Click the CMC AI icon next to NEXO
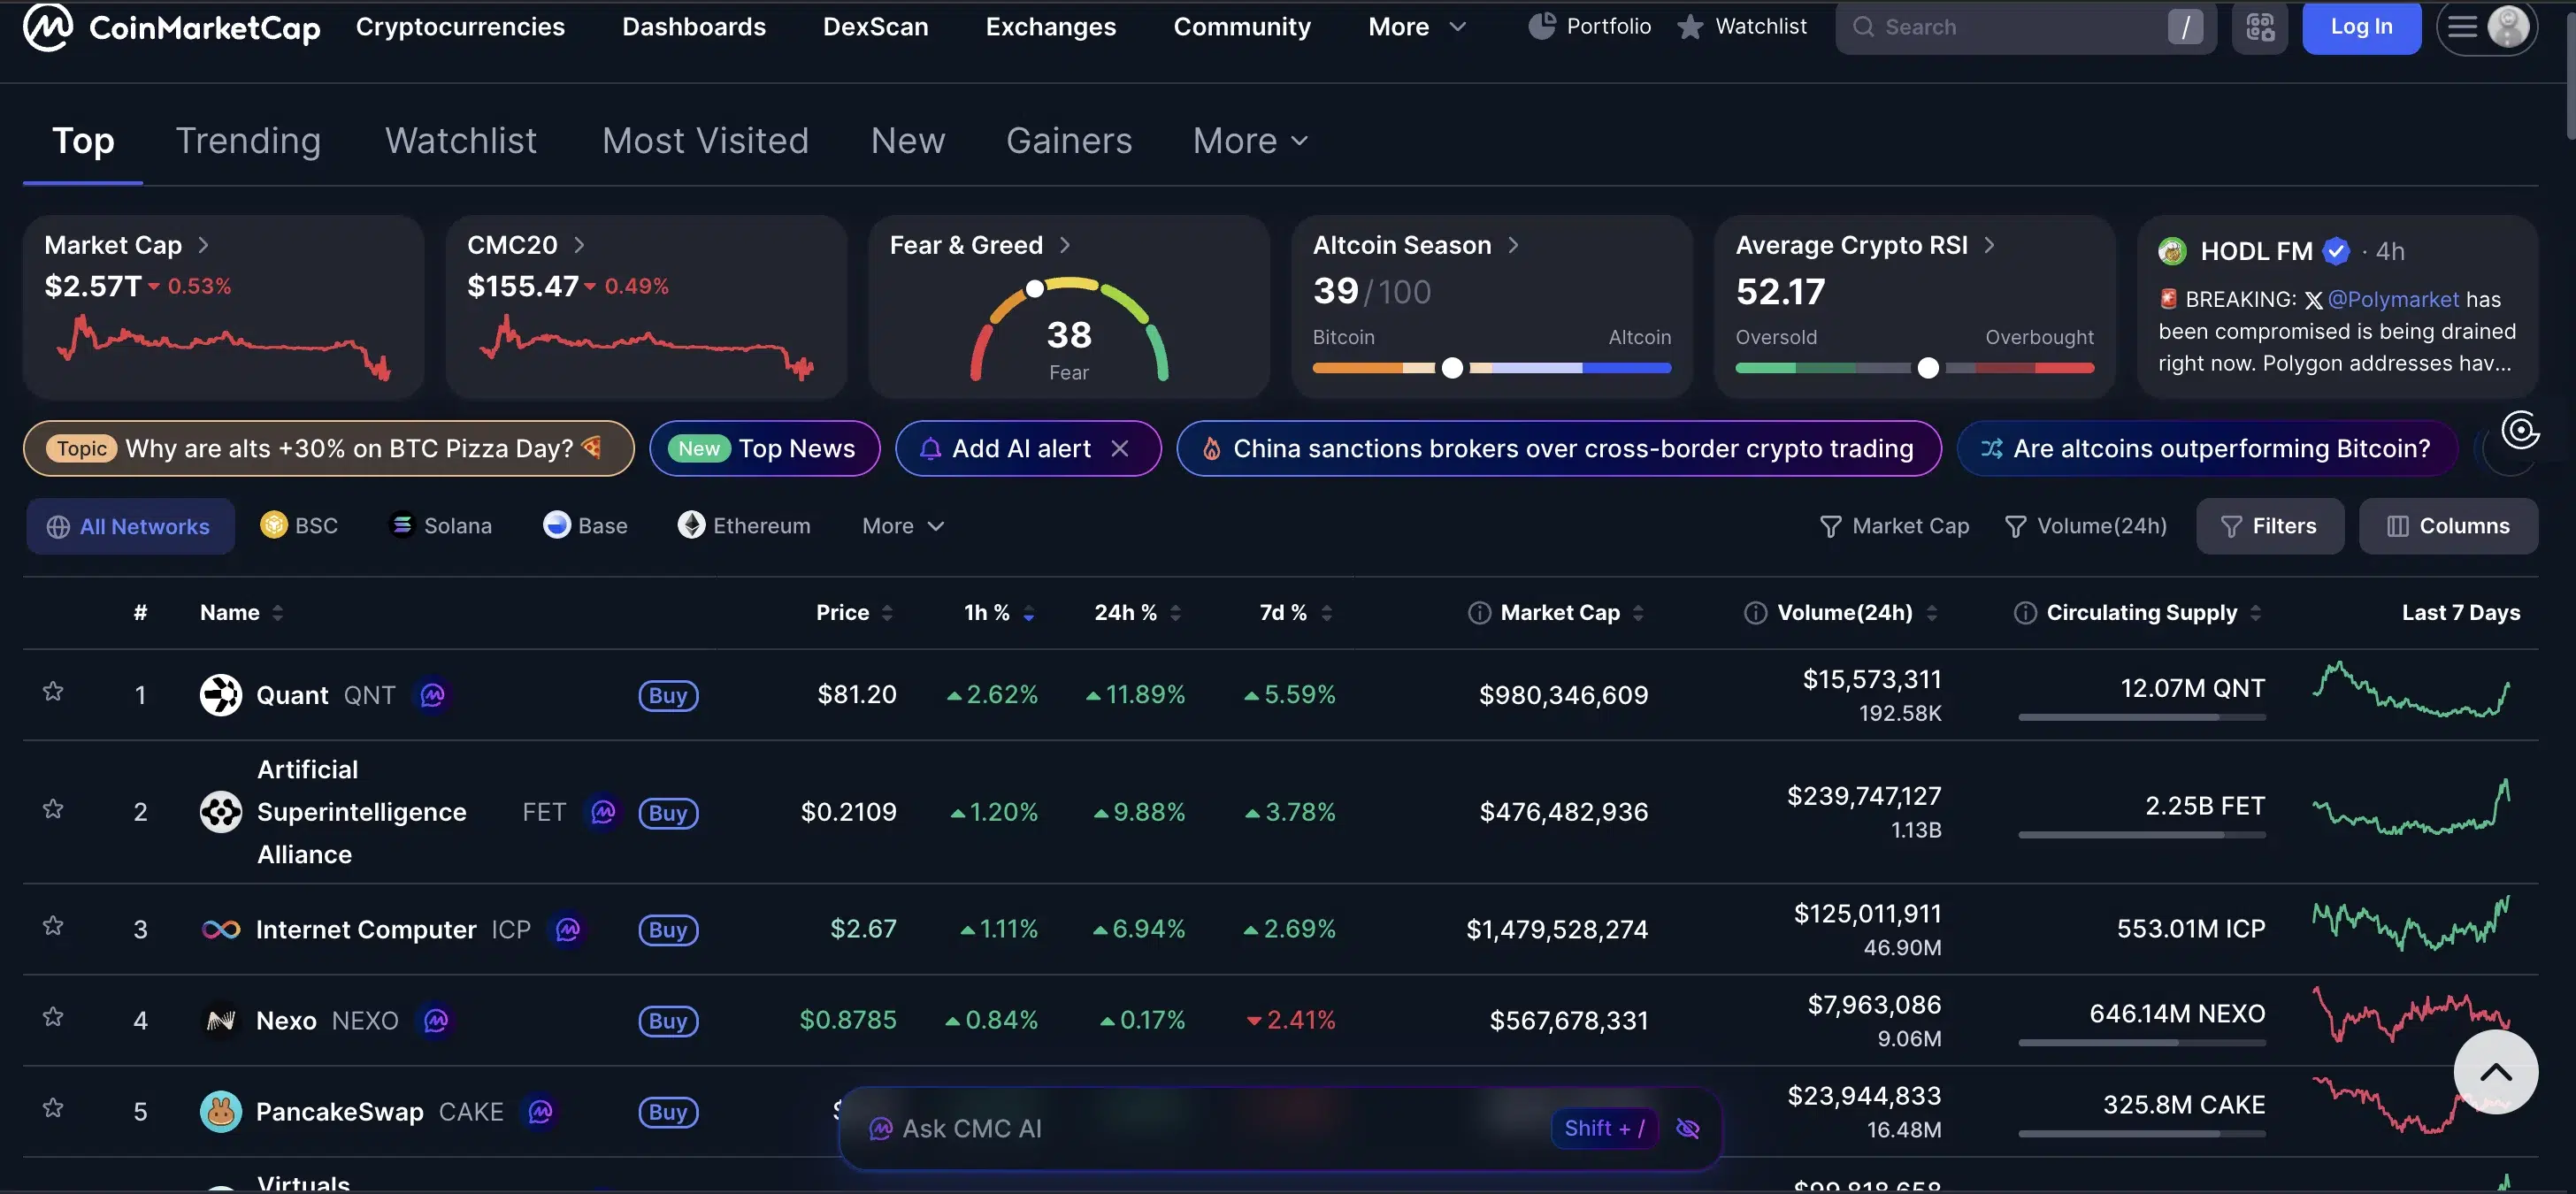Image resolution: width=2576 pixels, height=1194 pixels. (436, 1021)
